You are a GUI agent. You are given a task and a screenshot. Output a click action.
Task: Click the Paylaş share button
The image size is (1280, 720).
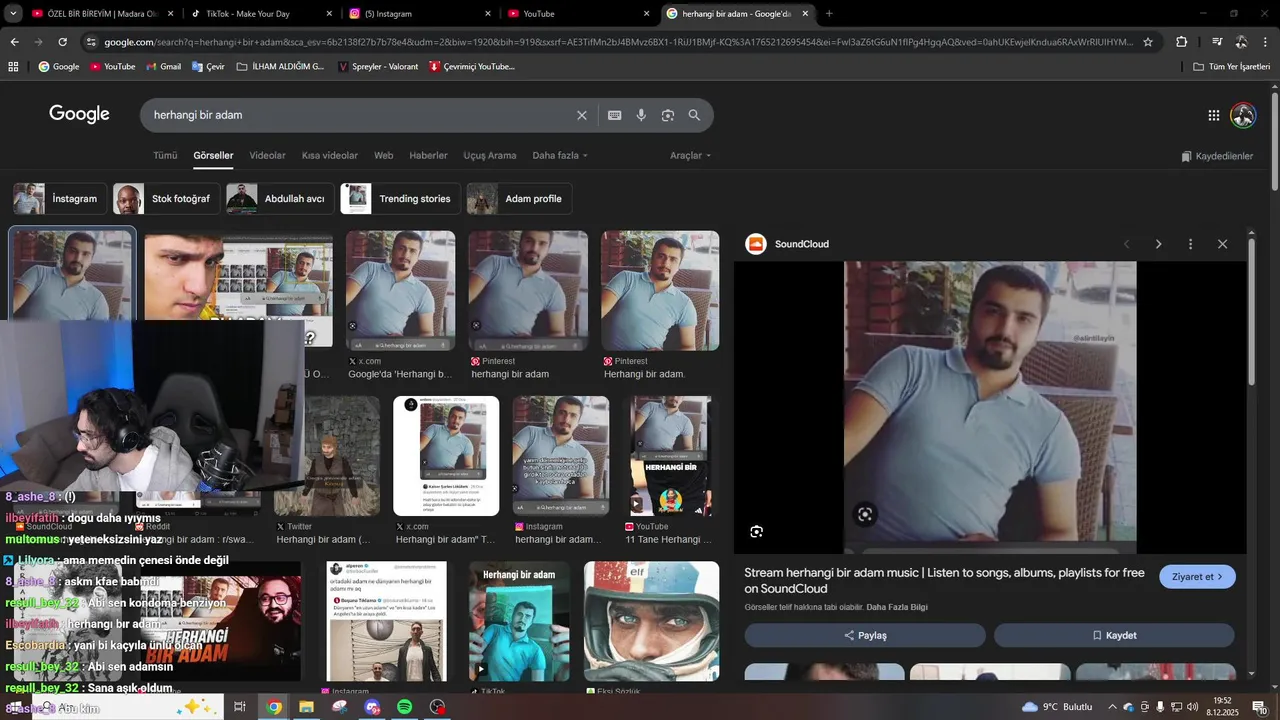pyautogui.click(x=865, y=635)
